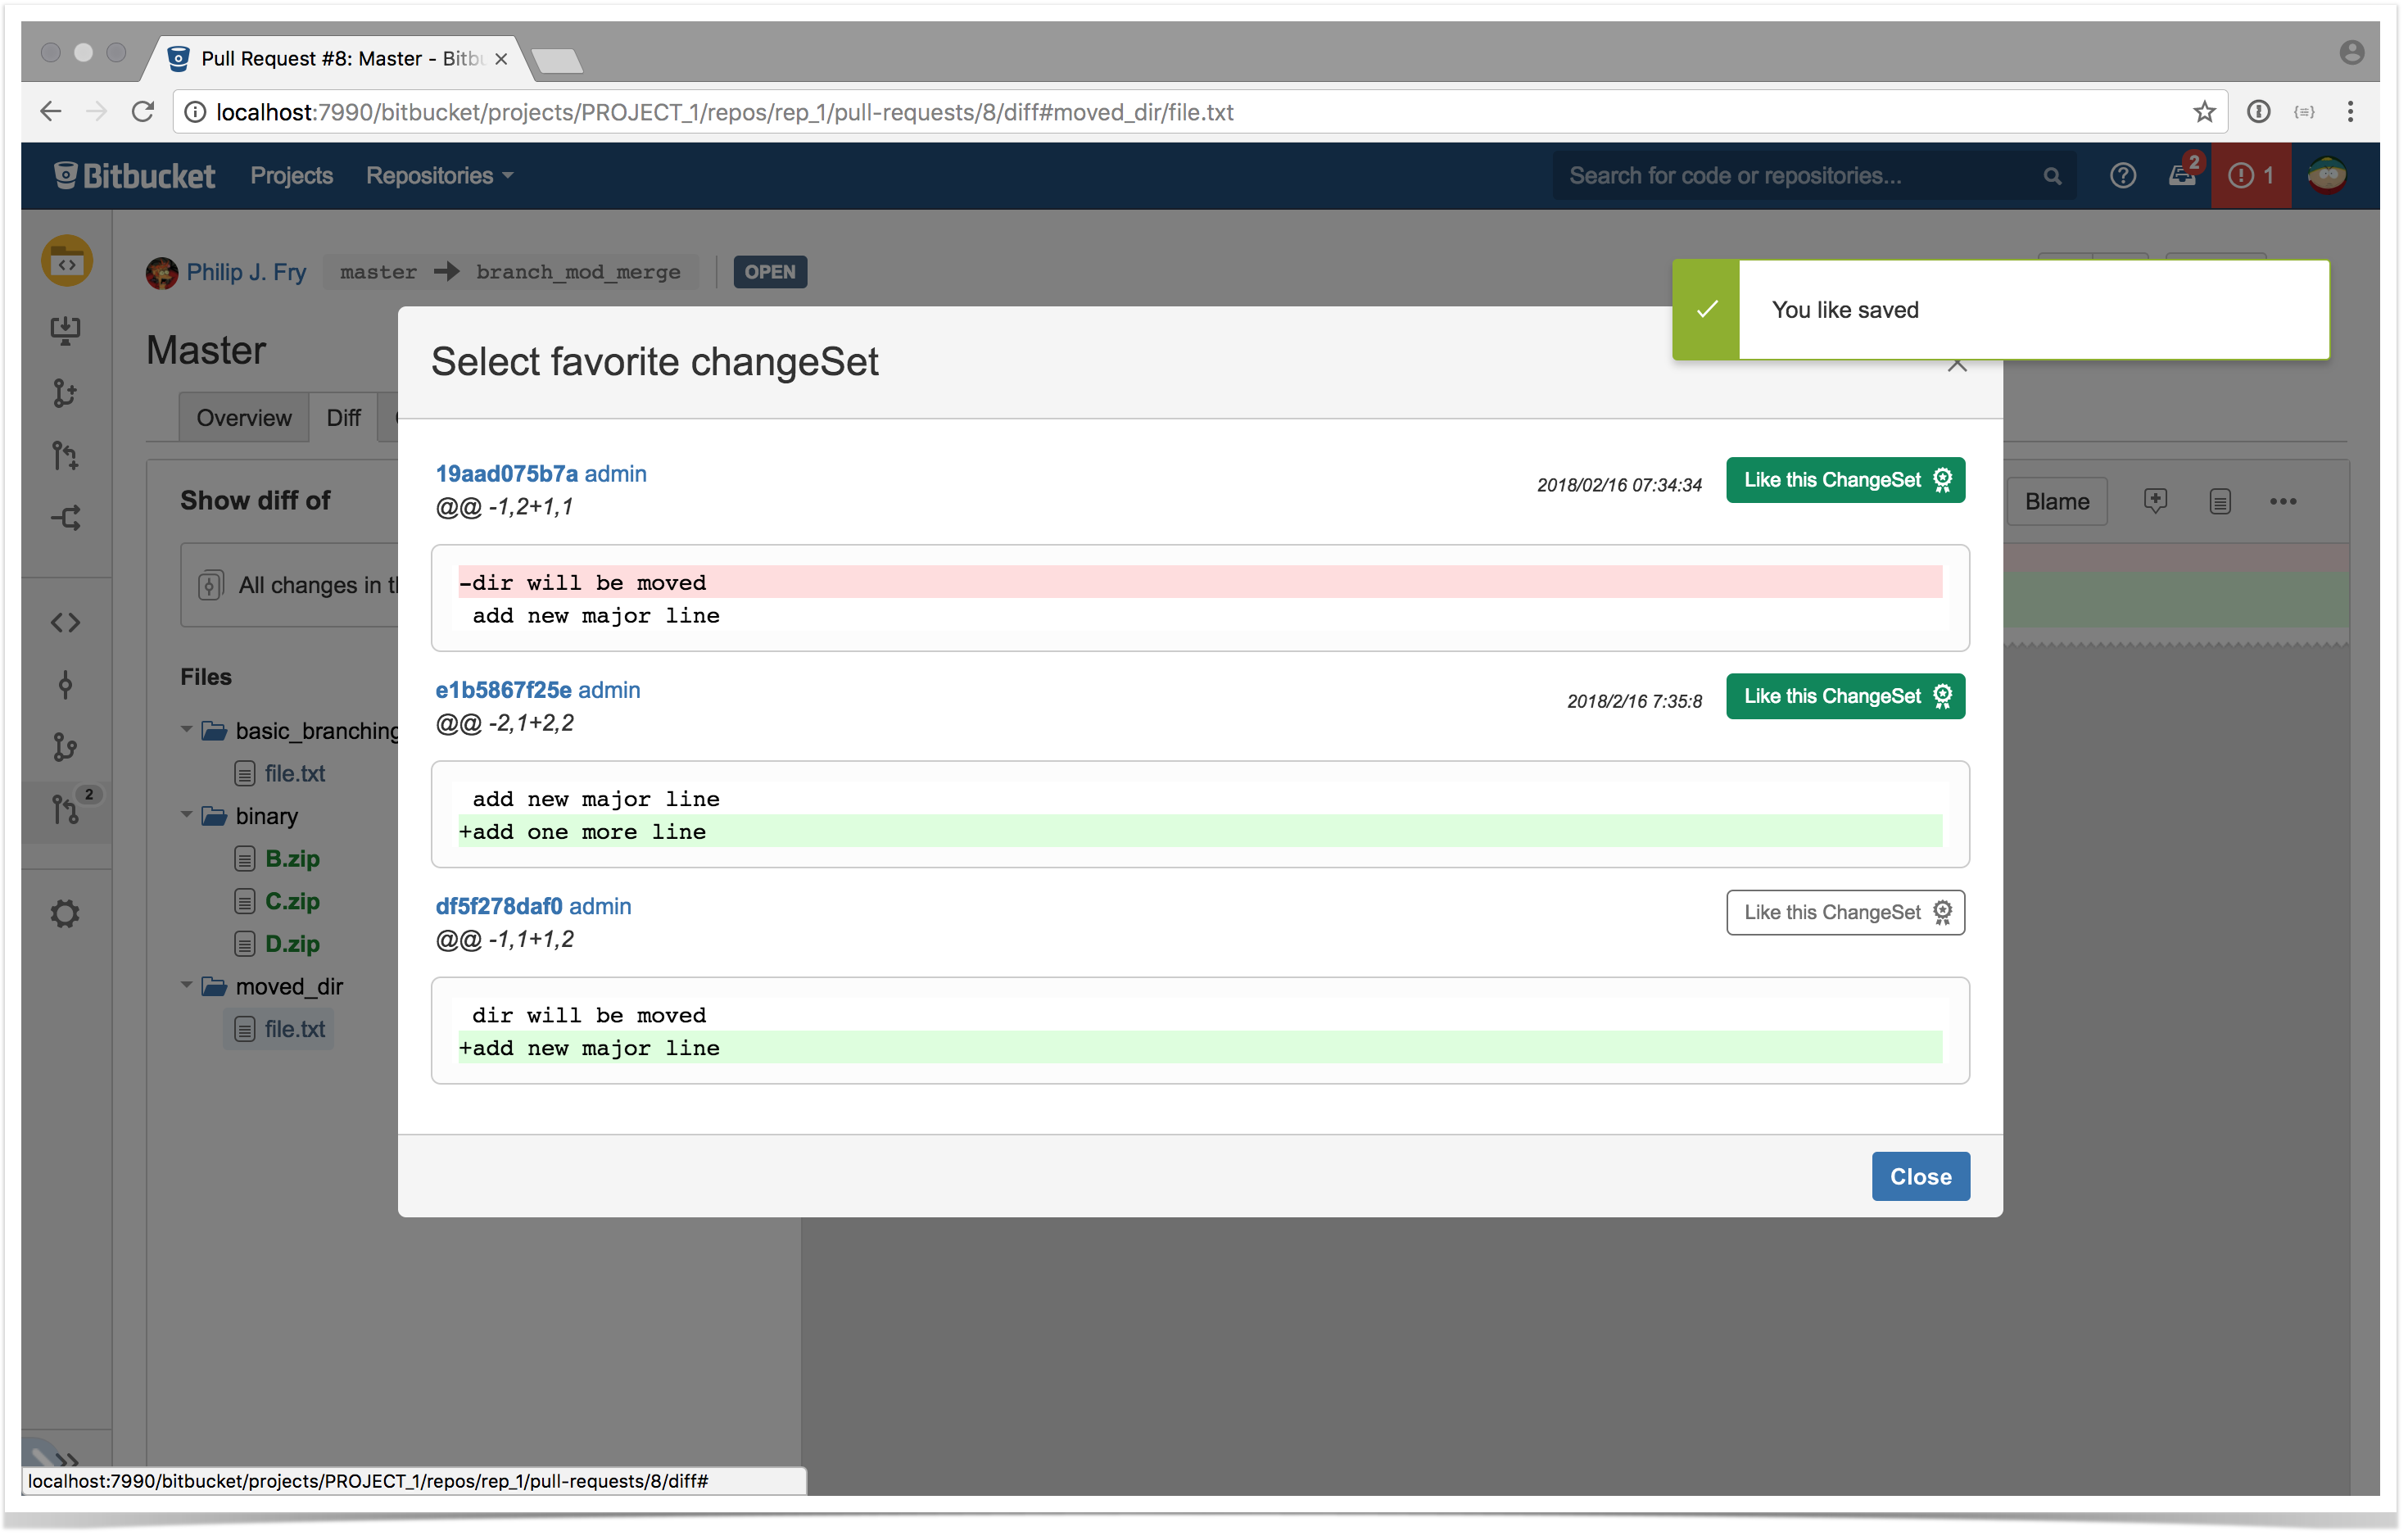Click the Create branch sidebar icon
The height and width of the screenshot is (1536, 2408).
[x=66, y=393]
